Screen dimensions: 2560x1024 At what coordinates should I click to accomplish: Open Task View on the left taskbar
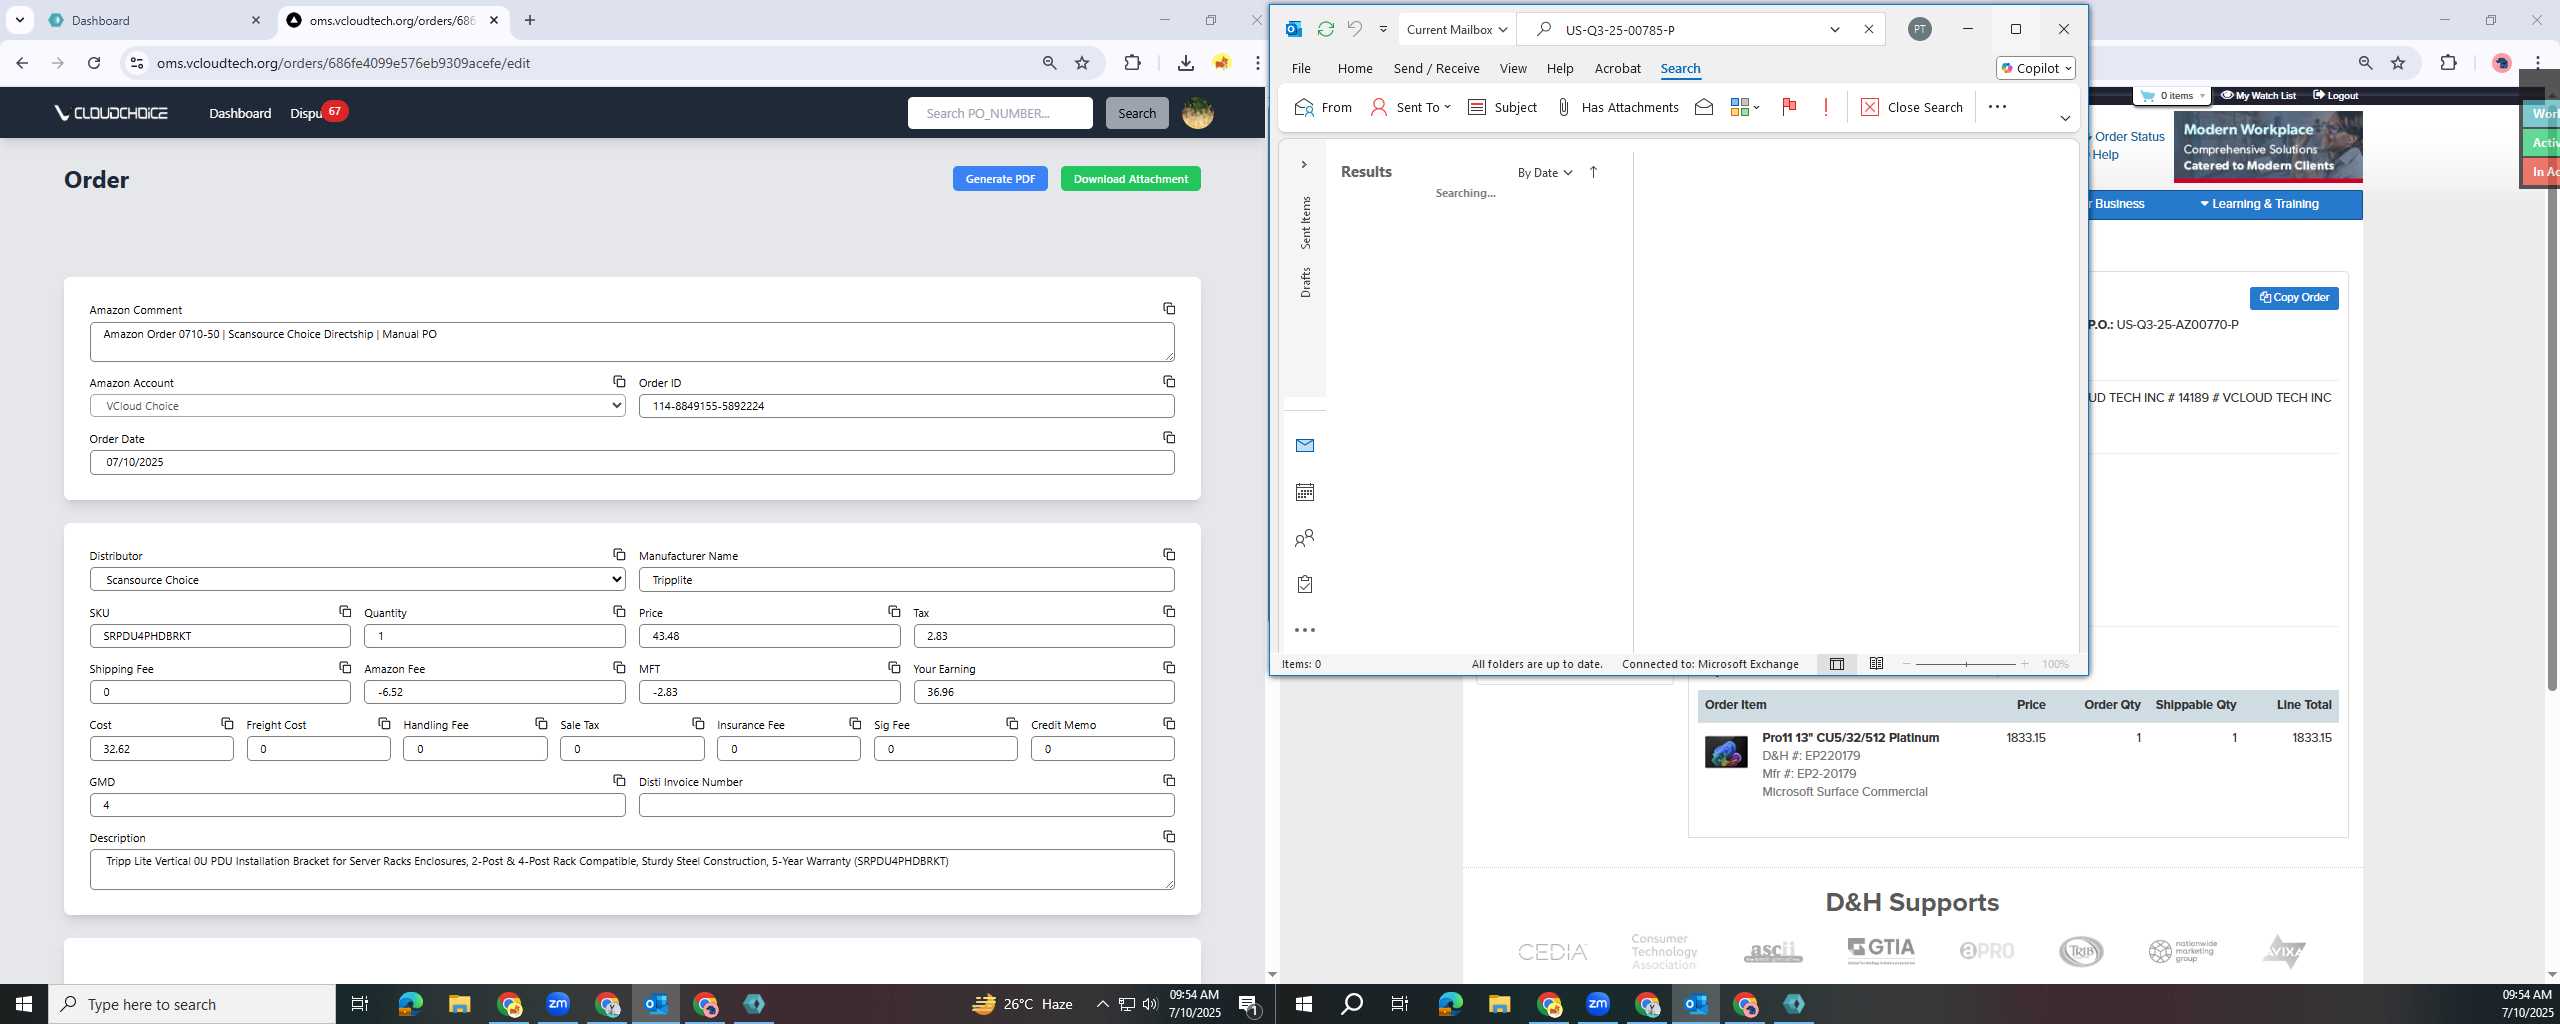pos(360,1004)
